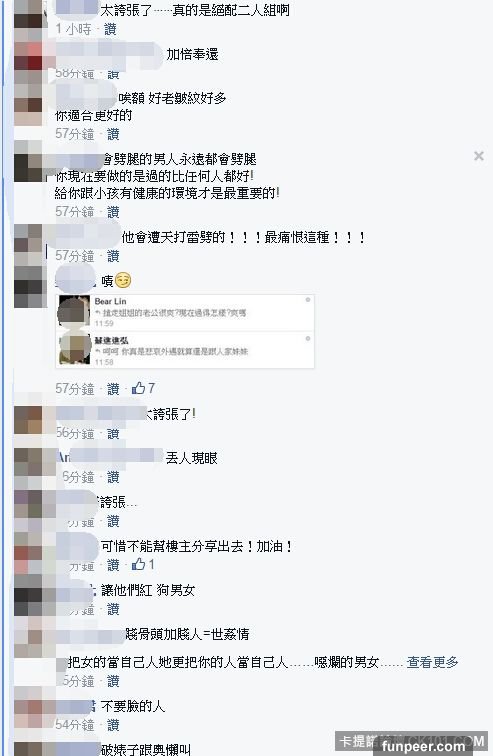The width and height of the screenshot is (493, 756).
Task: Like the comment 你適合更好的
Action: pos(113,134)
